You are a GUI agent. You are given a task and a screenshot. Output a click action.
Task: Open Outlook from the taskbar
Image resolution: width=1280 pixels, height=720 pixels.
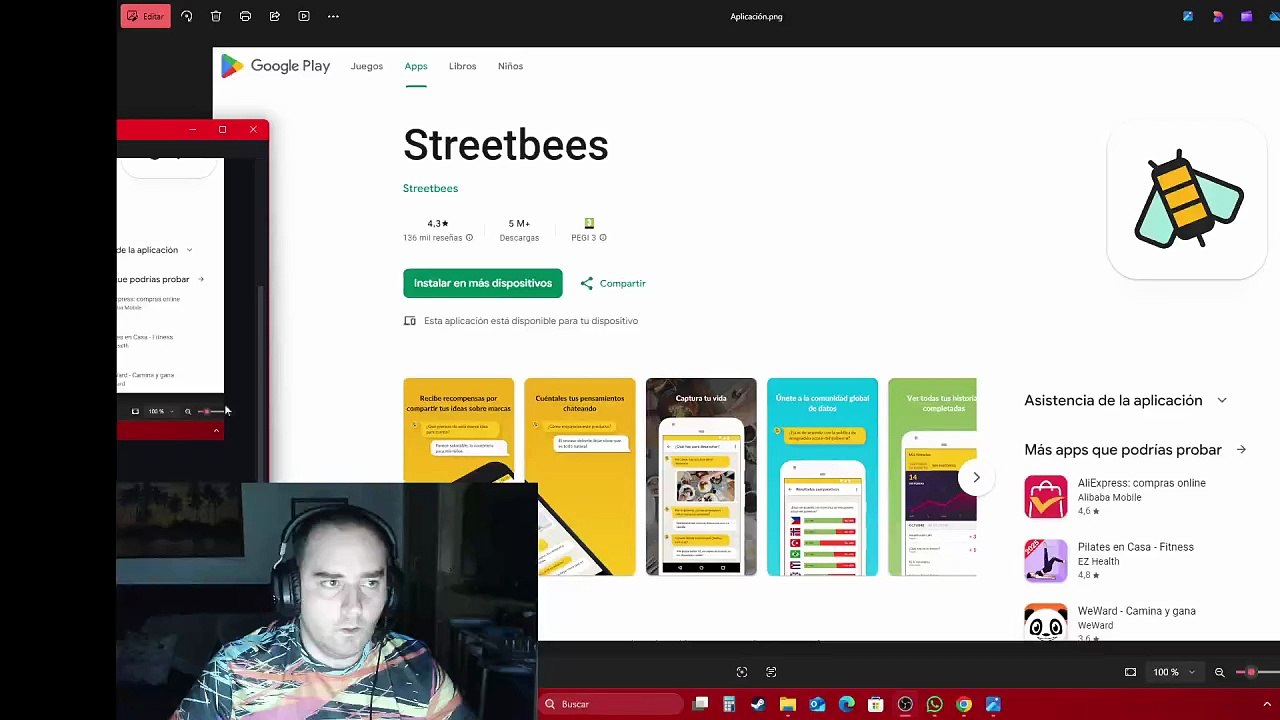point(817,704)
